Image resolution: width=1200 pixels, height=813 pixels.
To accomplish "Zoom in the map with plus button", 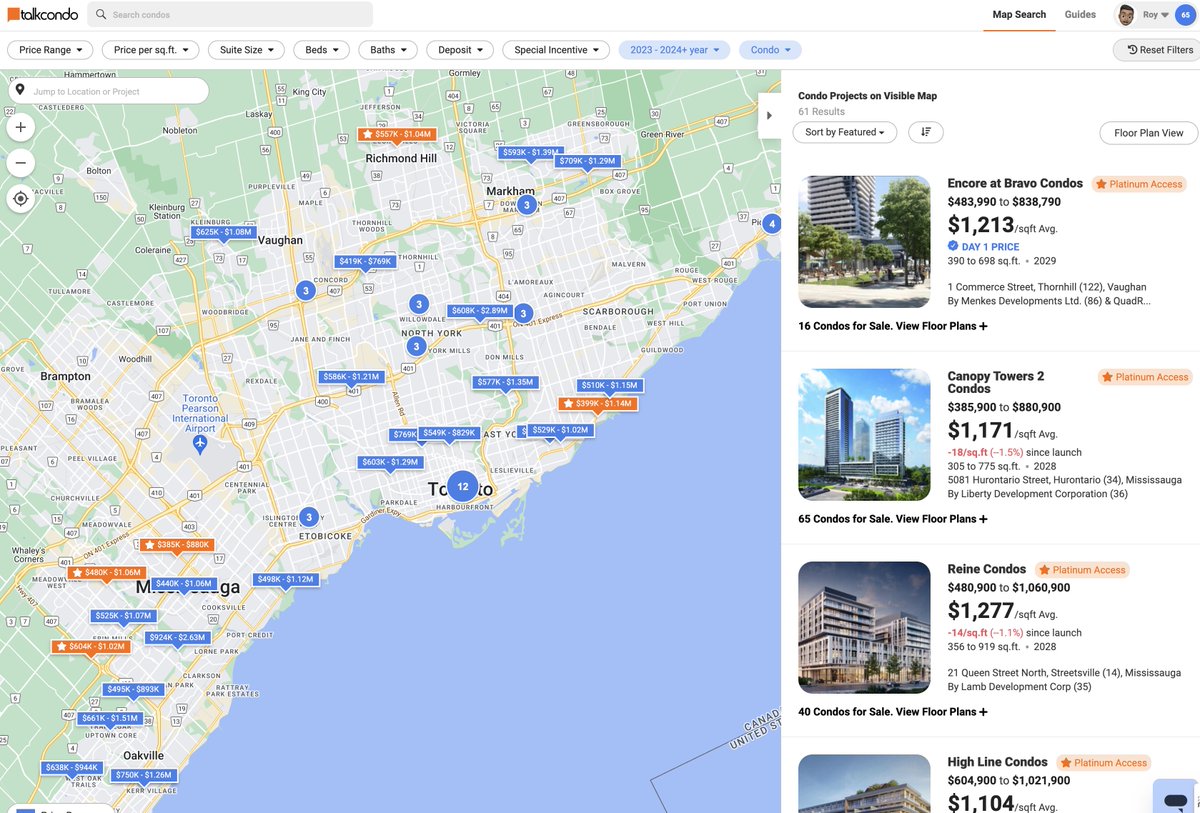I will coord(20,127).
